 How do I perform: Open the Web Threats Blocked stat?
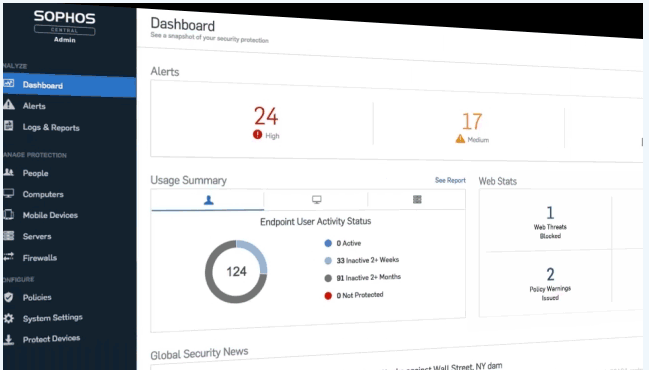pos(550,222)
